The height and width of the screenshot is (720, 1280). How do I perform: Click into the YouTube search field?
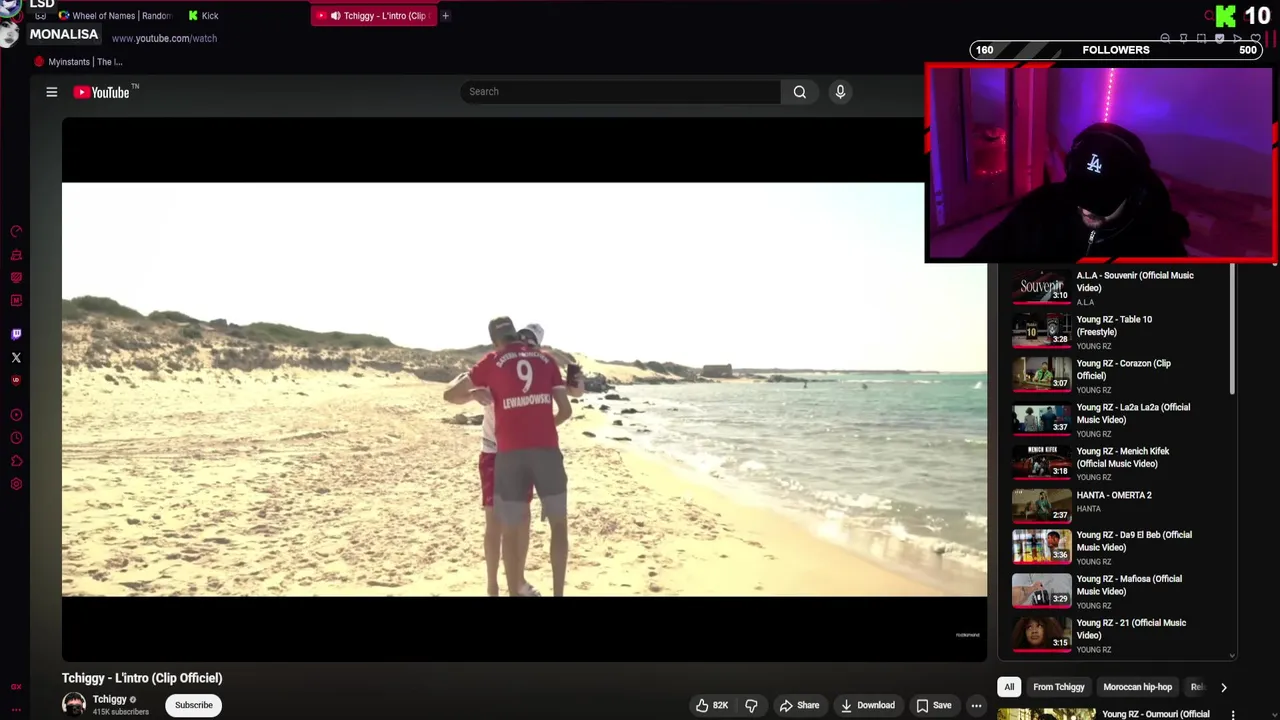click(620, 92)
